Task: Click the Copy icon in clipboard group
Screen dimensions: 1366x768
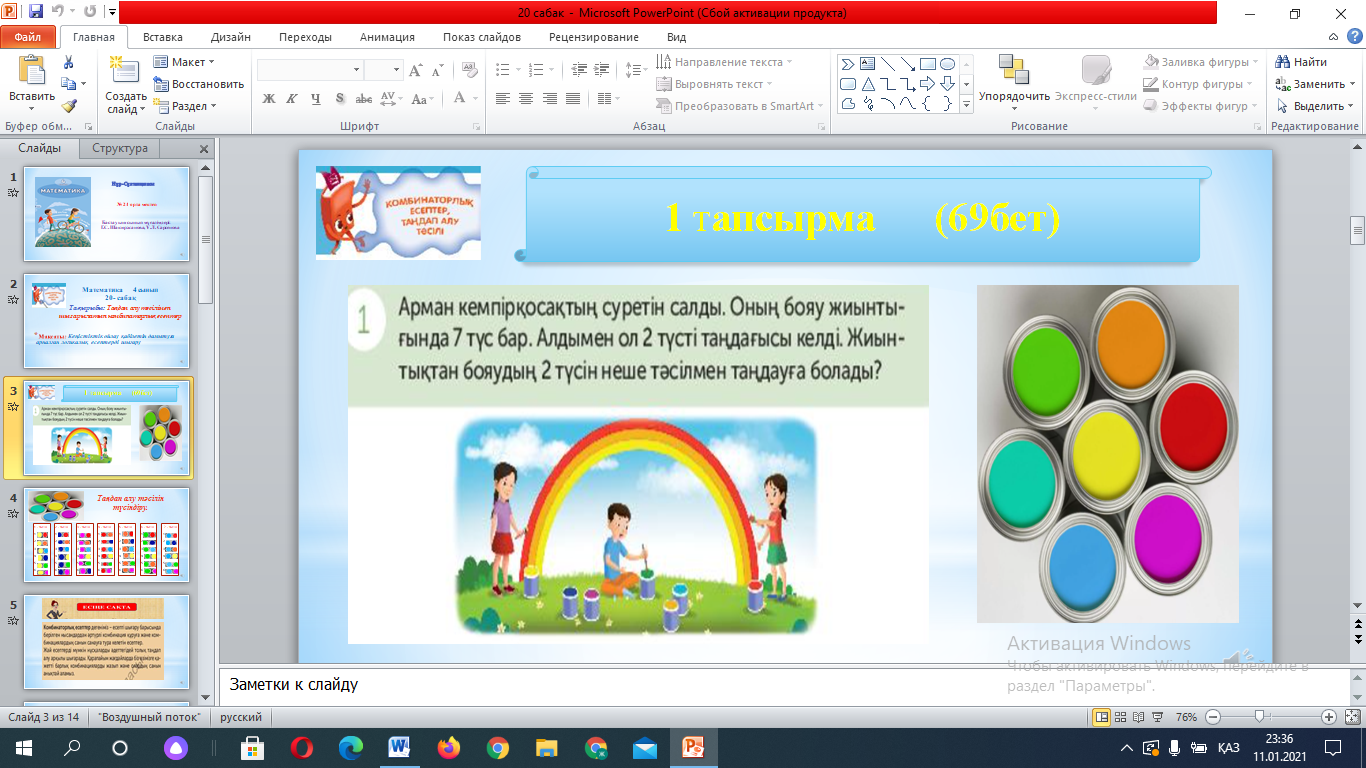Action: click(x=68, y=84)
